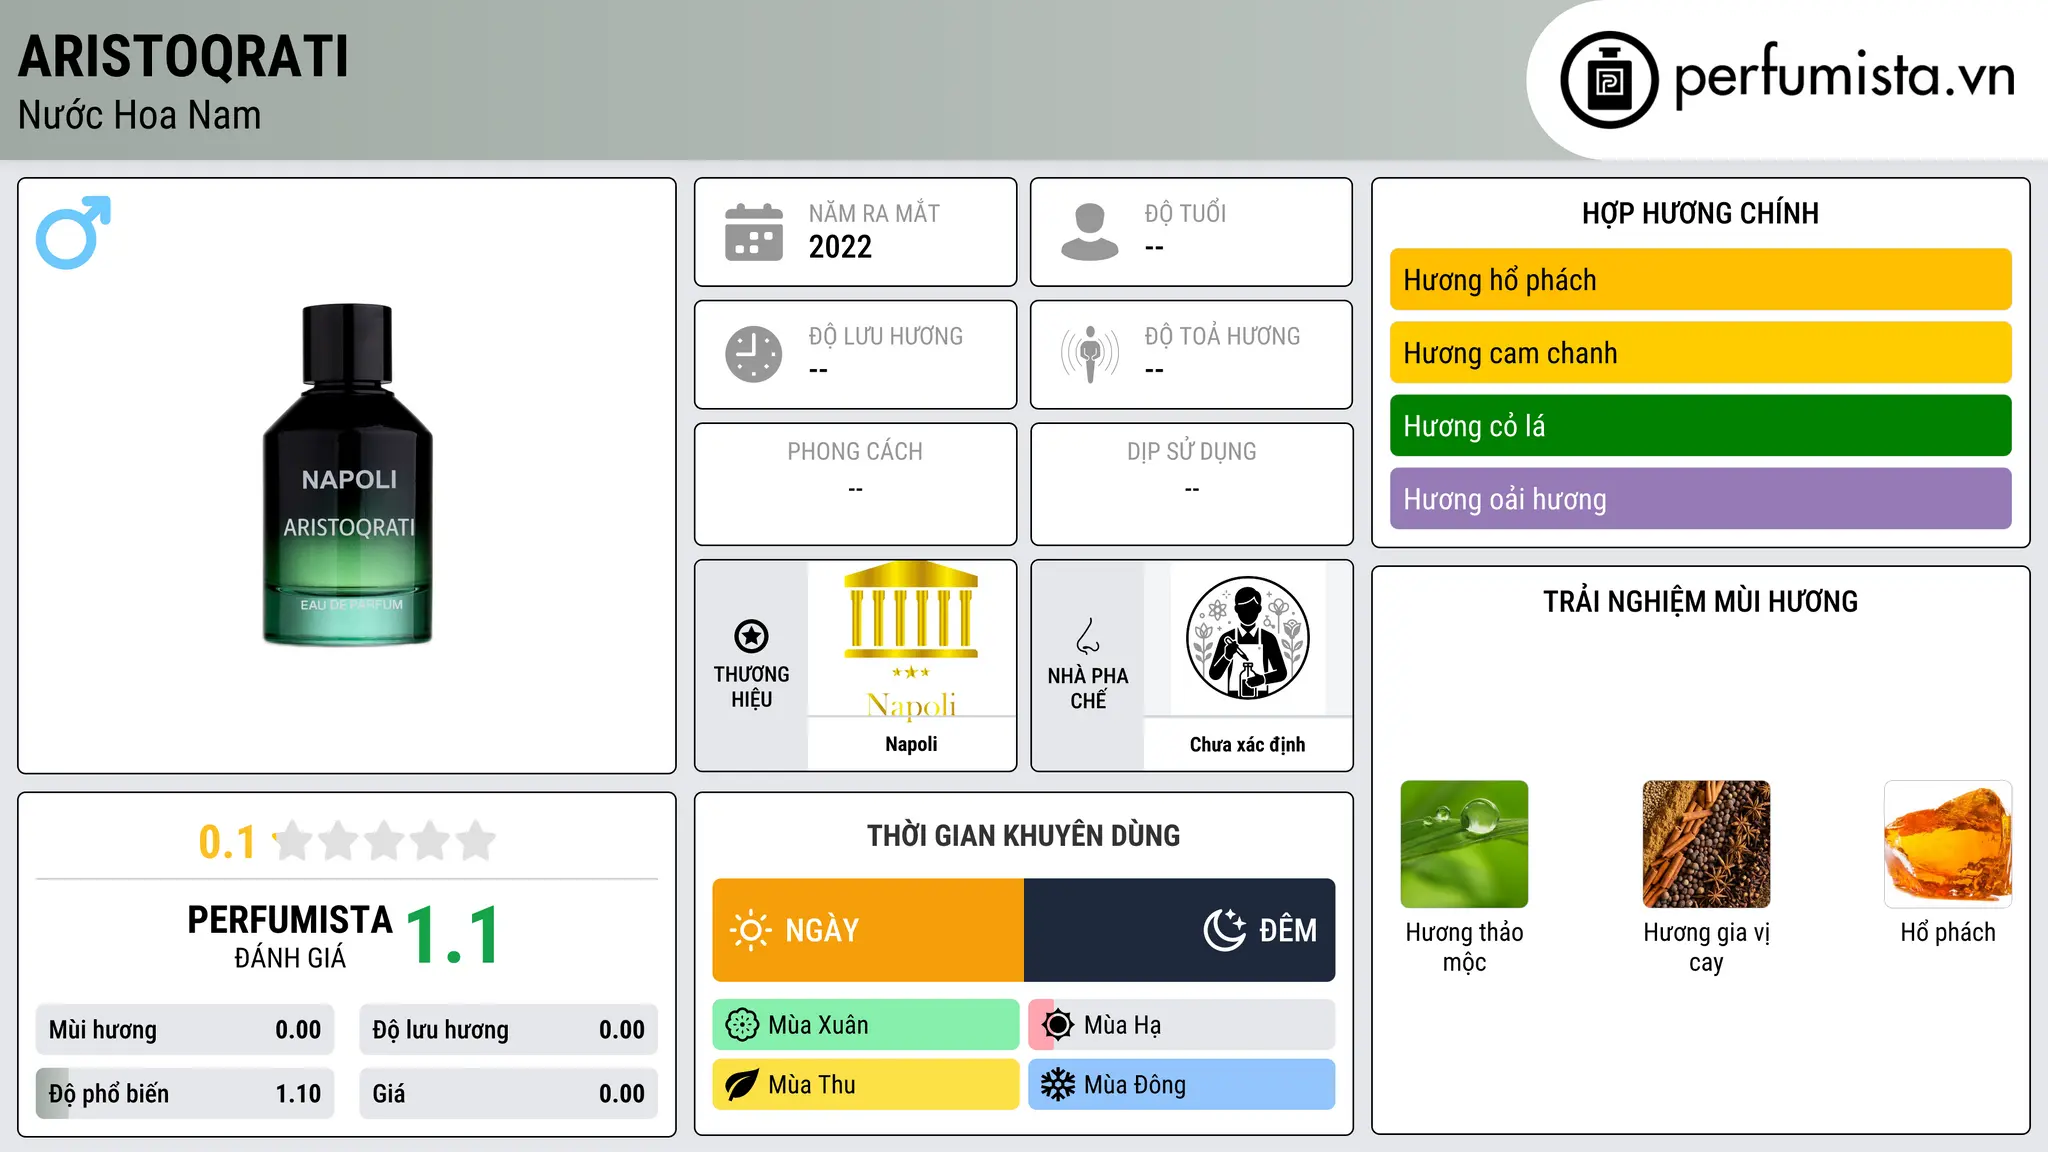This screenshot has height=1152, width=2048.
Task: Click the Dịp sử dụng card
Action: point(1191,484)
